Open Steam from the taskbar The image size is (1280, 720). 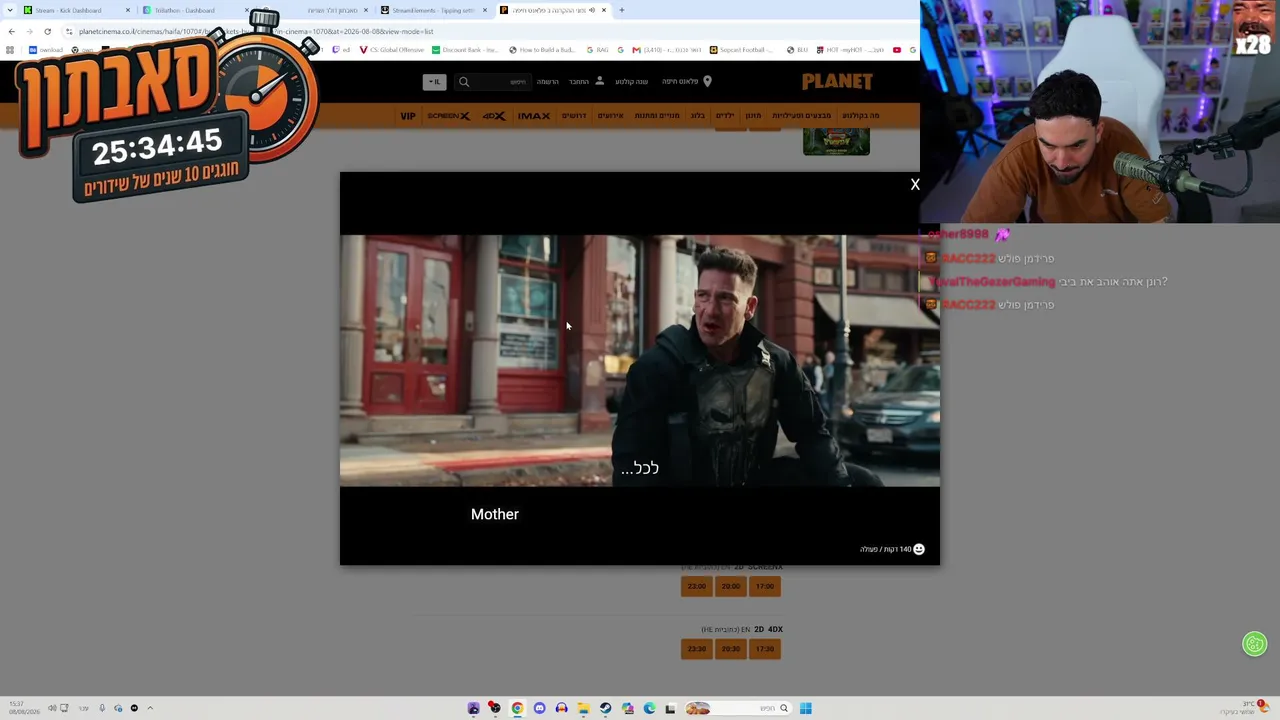[x=605, y=708]
